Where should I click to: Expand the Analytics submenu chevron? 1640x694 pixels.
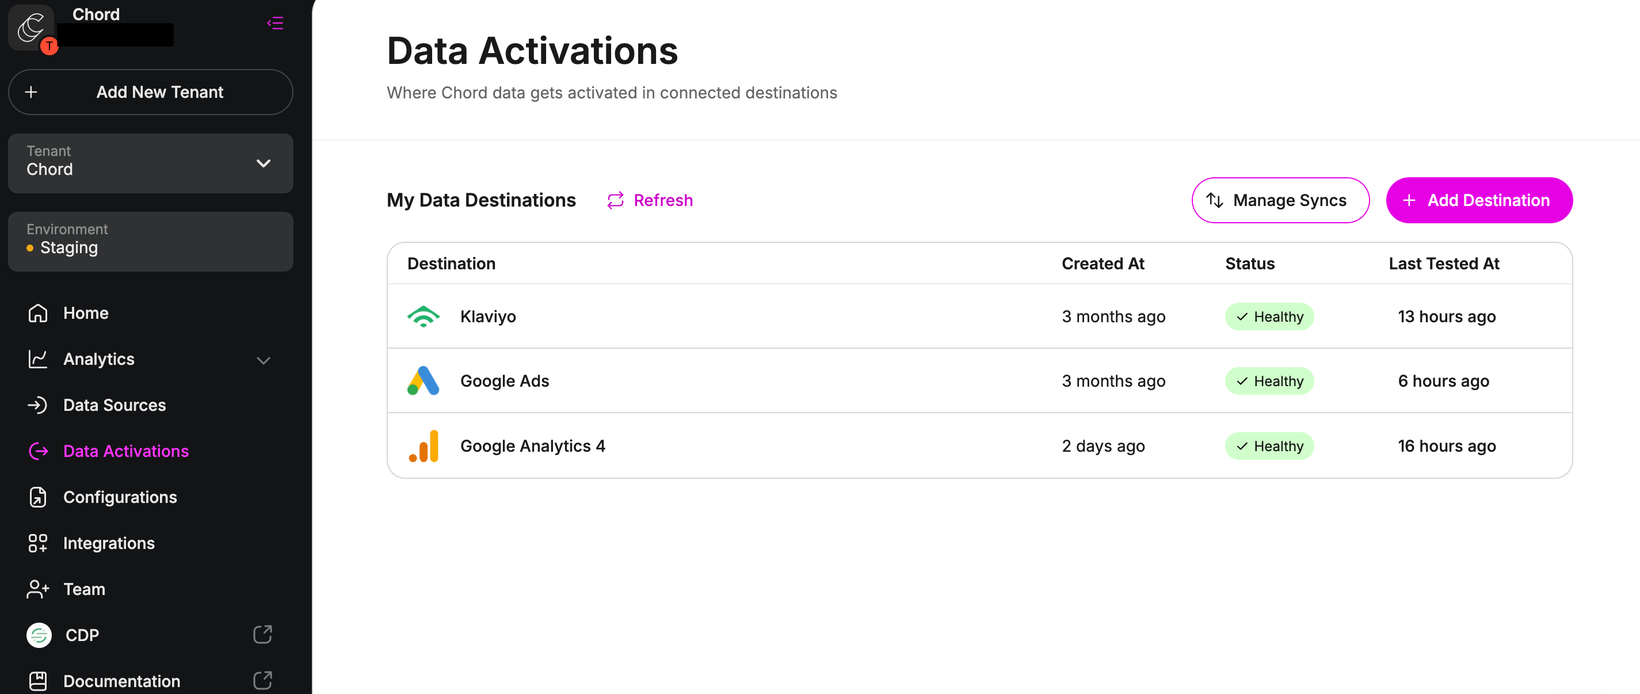(x=264, y=360)
